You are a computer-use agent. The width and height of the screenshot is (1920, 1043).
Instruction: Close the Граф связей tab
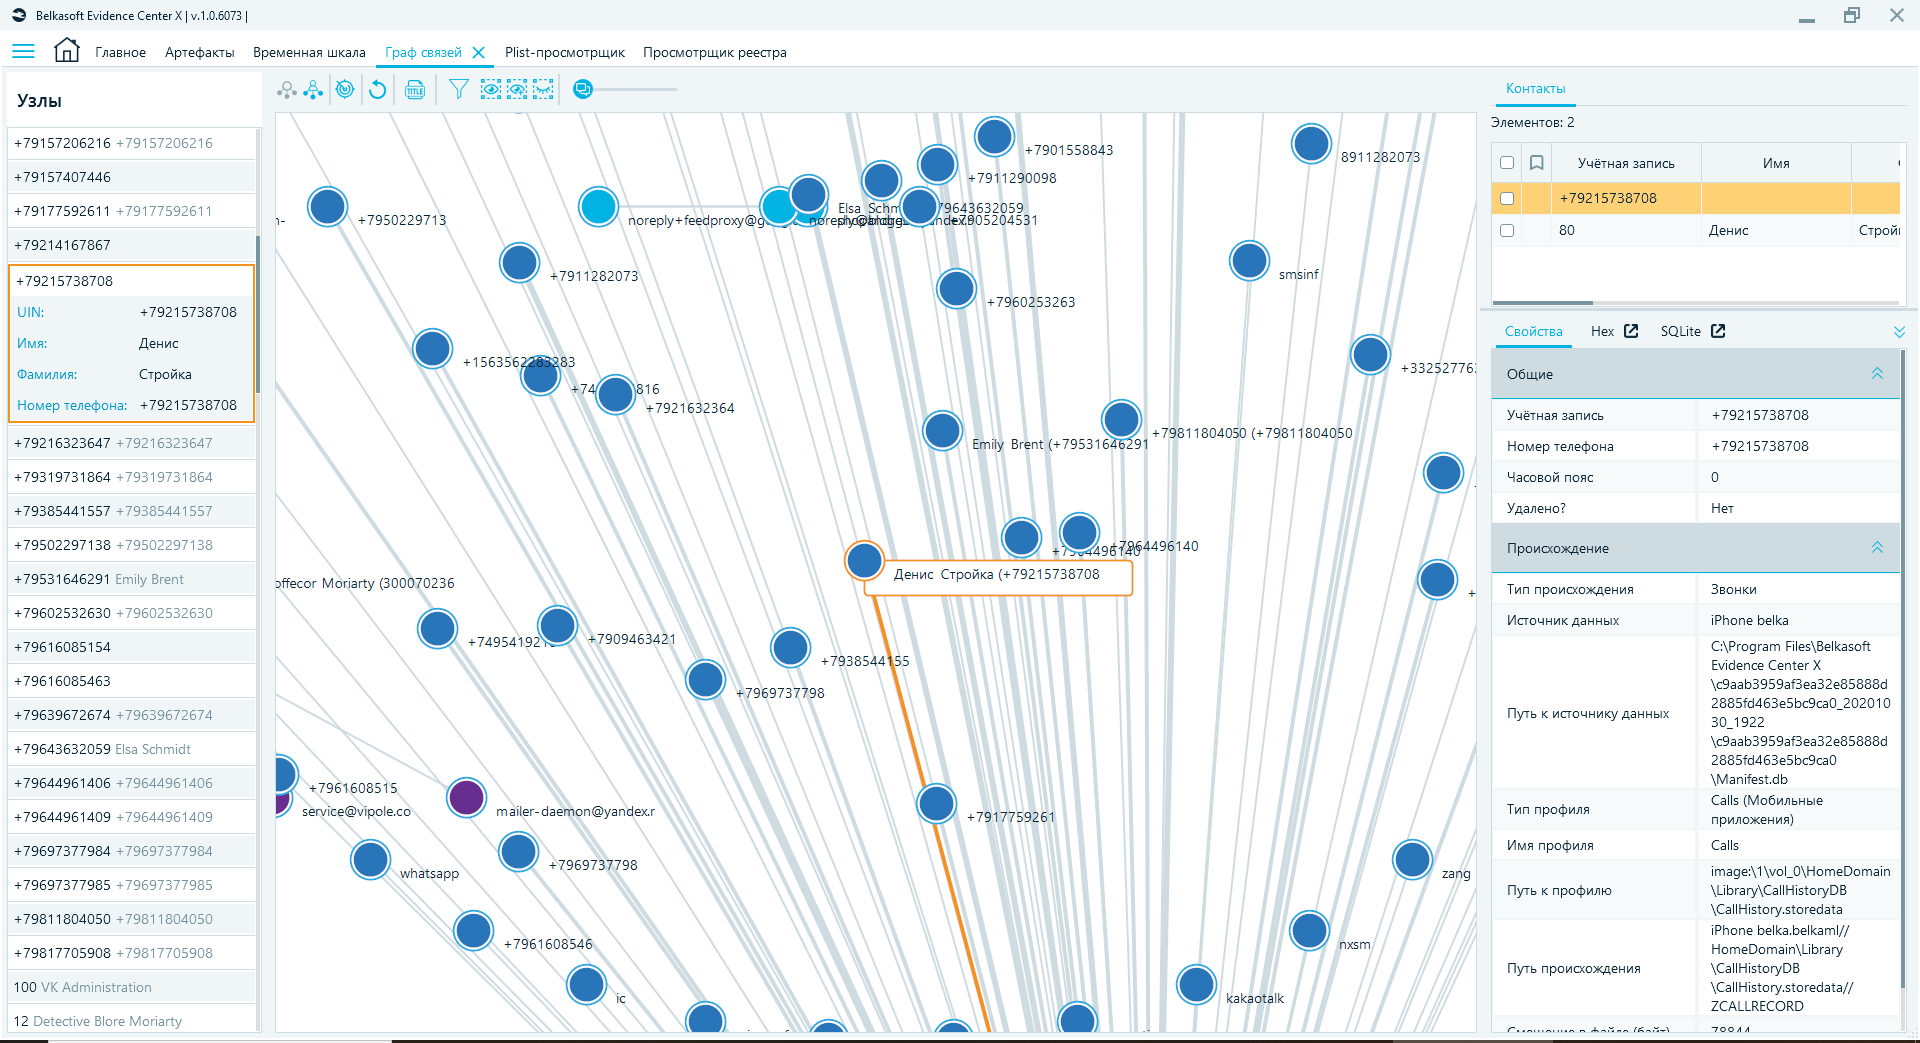point(479,52)
